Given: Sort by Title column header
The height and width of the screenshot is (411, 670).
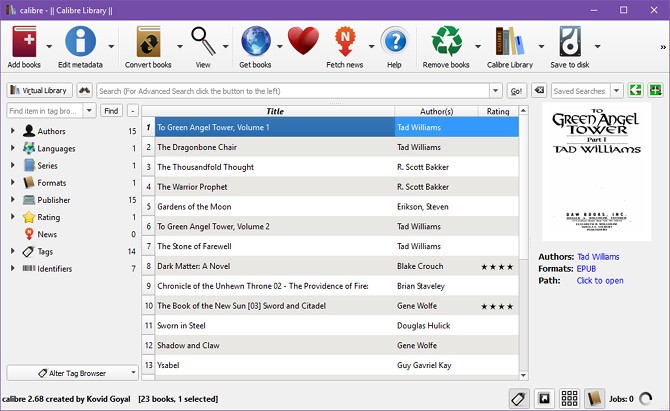Looking at the screenshot, I should [275, 111].
